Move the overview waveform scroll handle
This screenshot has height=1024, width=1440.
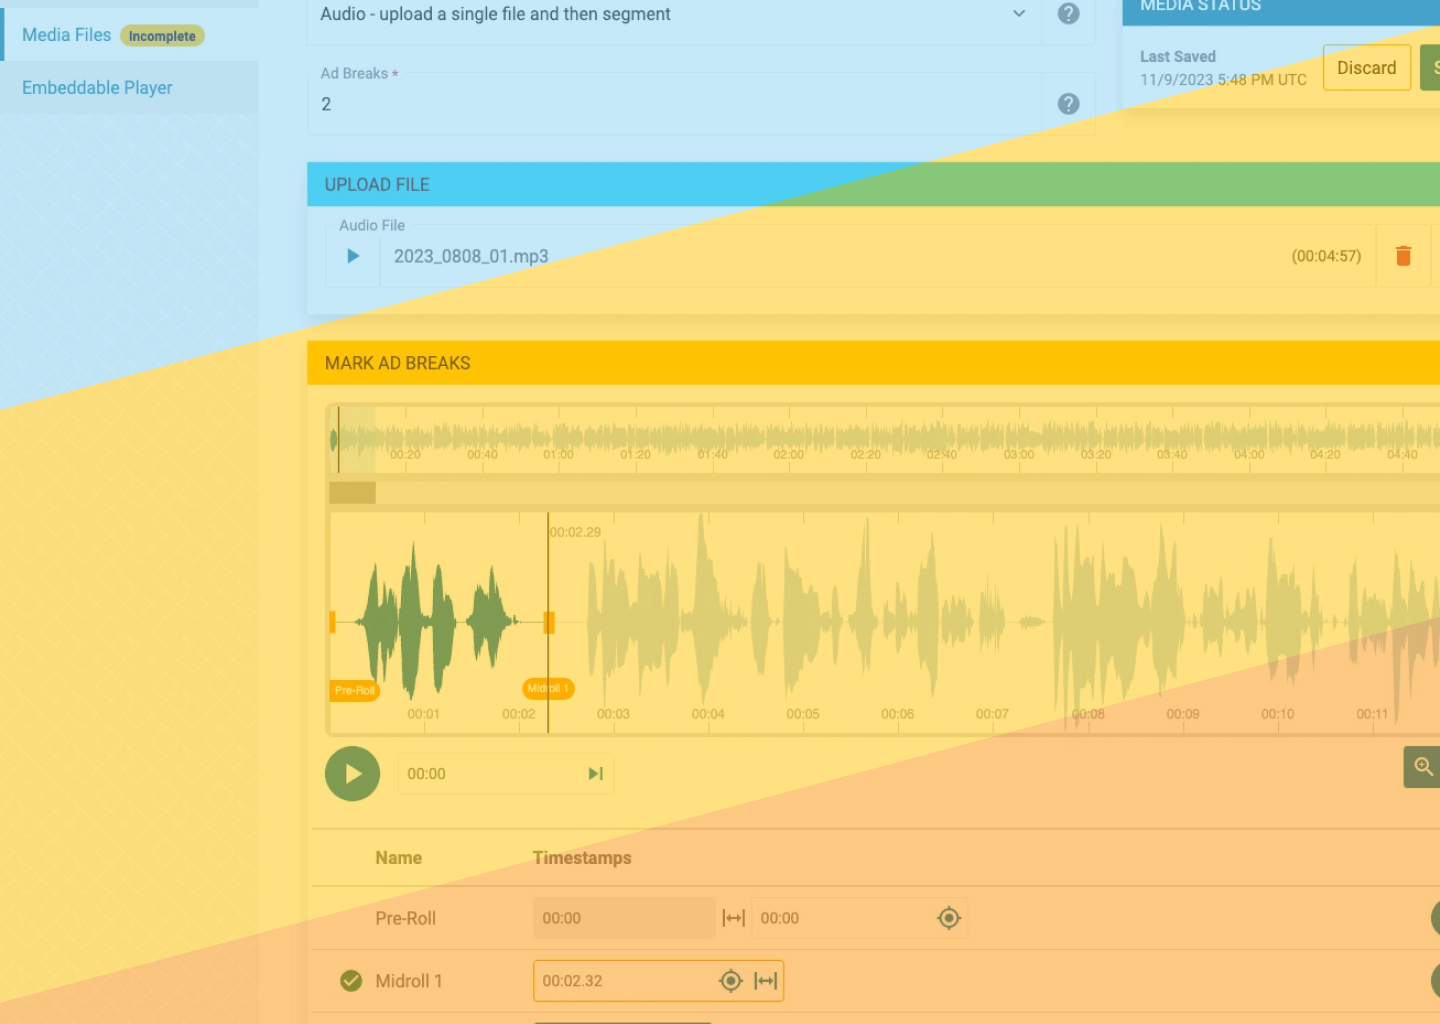click(x=353, y=492)
